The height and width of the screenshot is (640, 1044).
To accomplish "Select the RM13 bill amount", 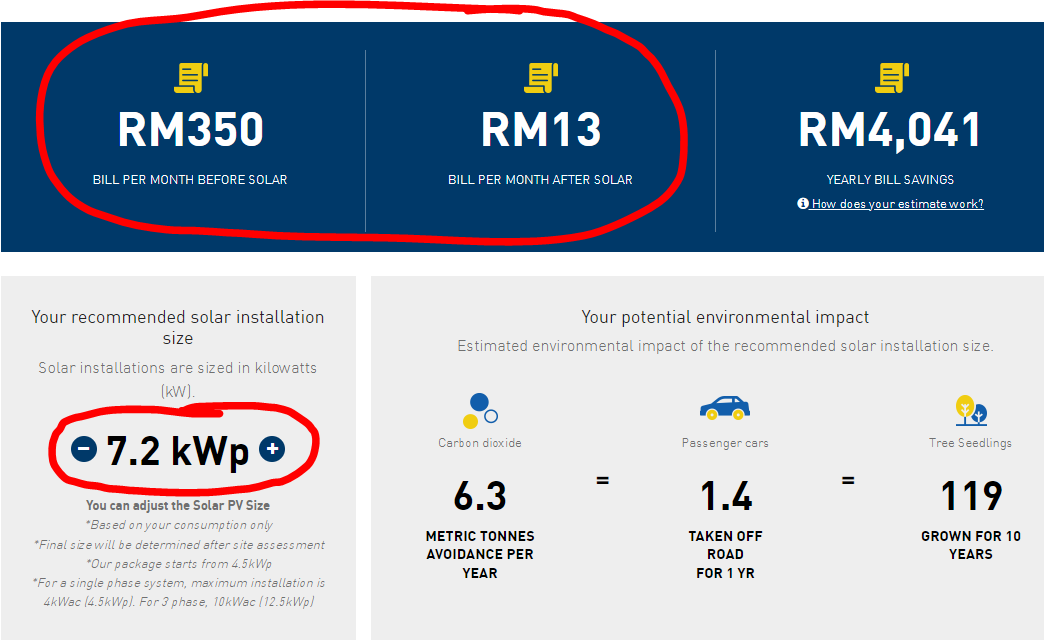I will point(541,129).
